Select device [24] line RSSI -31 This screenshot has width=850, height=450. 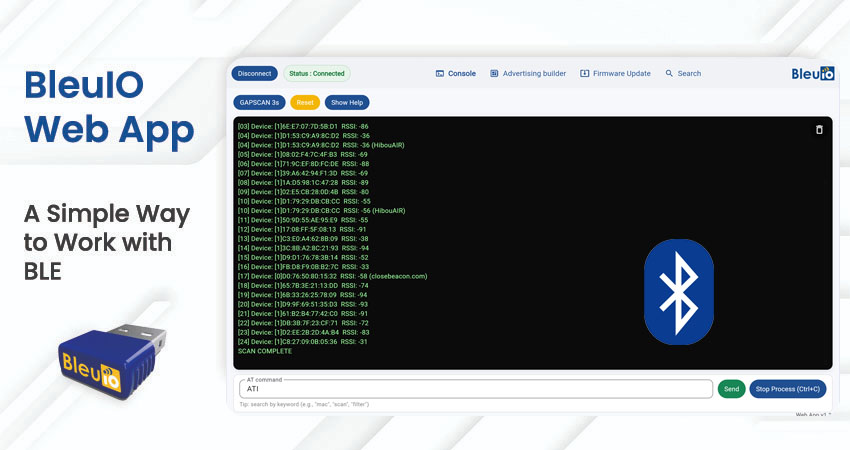point(302,342)
